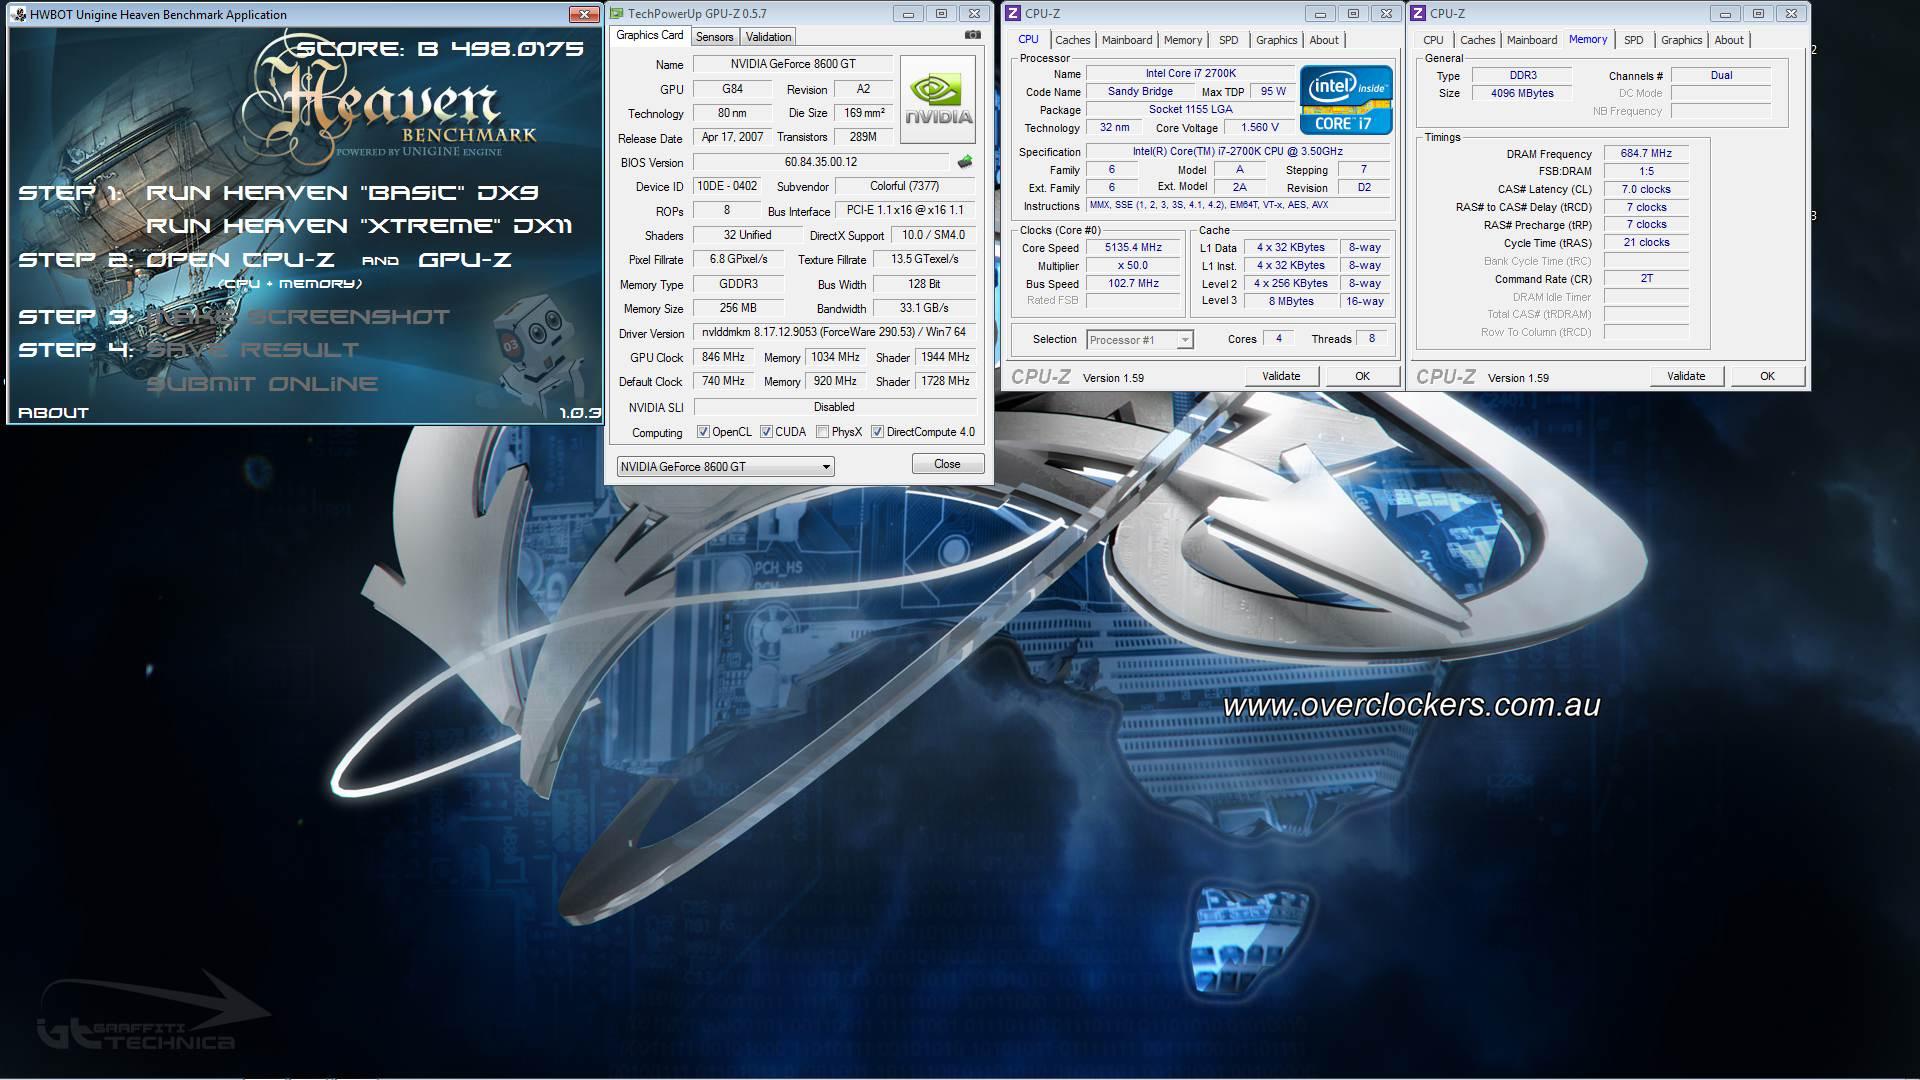The width and height of the screenshot is (1920, 1080).
Task: Toggle the OpenCL checkbox in GPU-Z
Action: click(703, 432)
